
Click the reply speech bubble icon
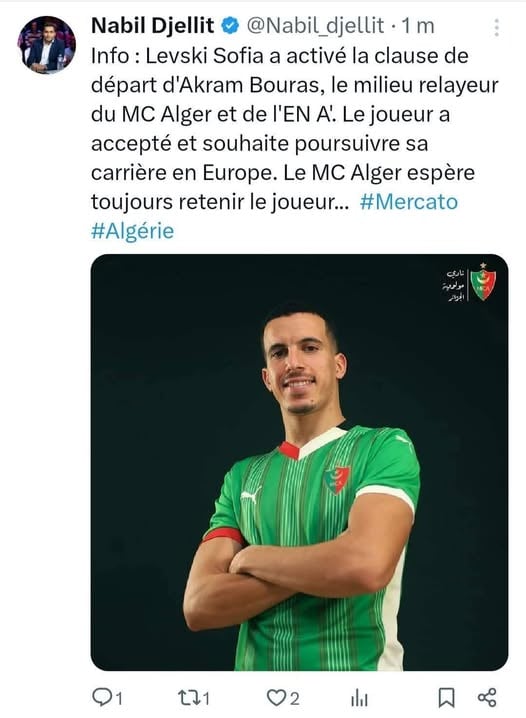coord(100,697)
